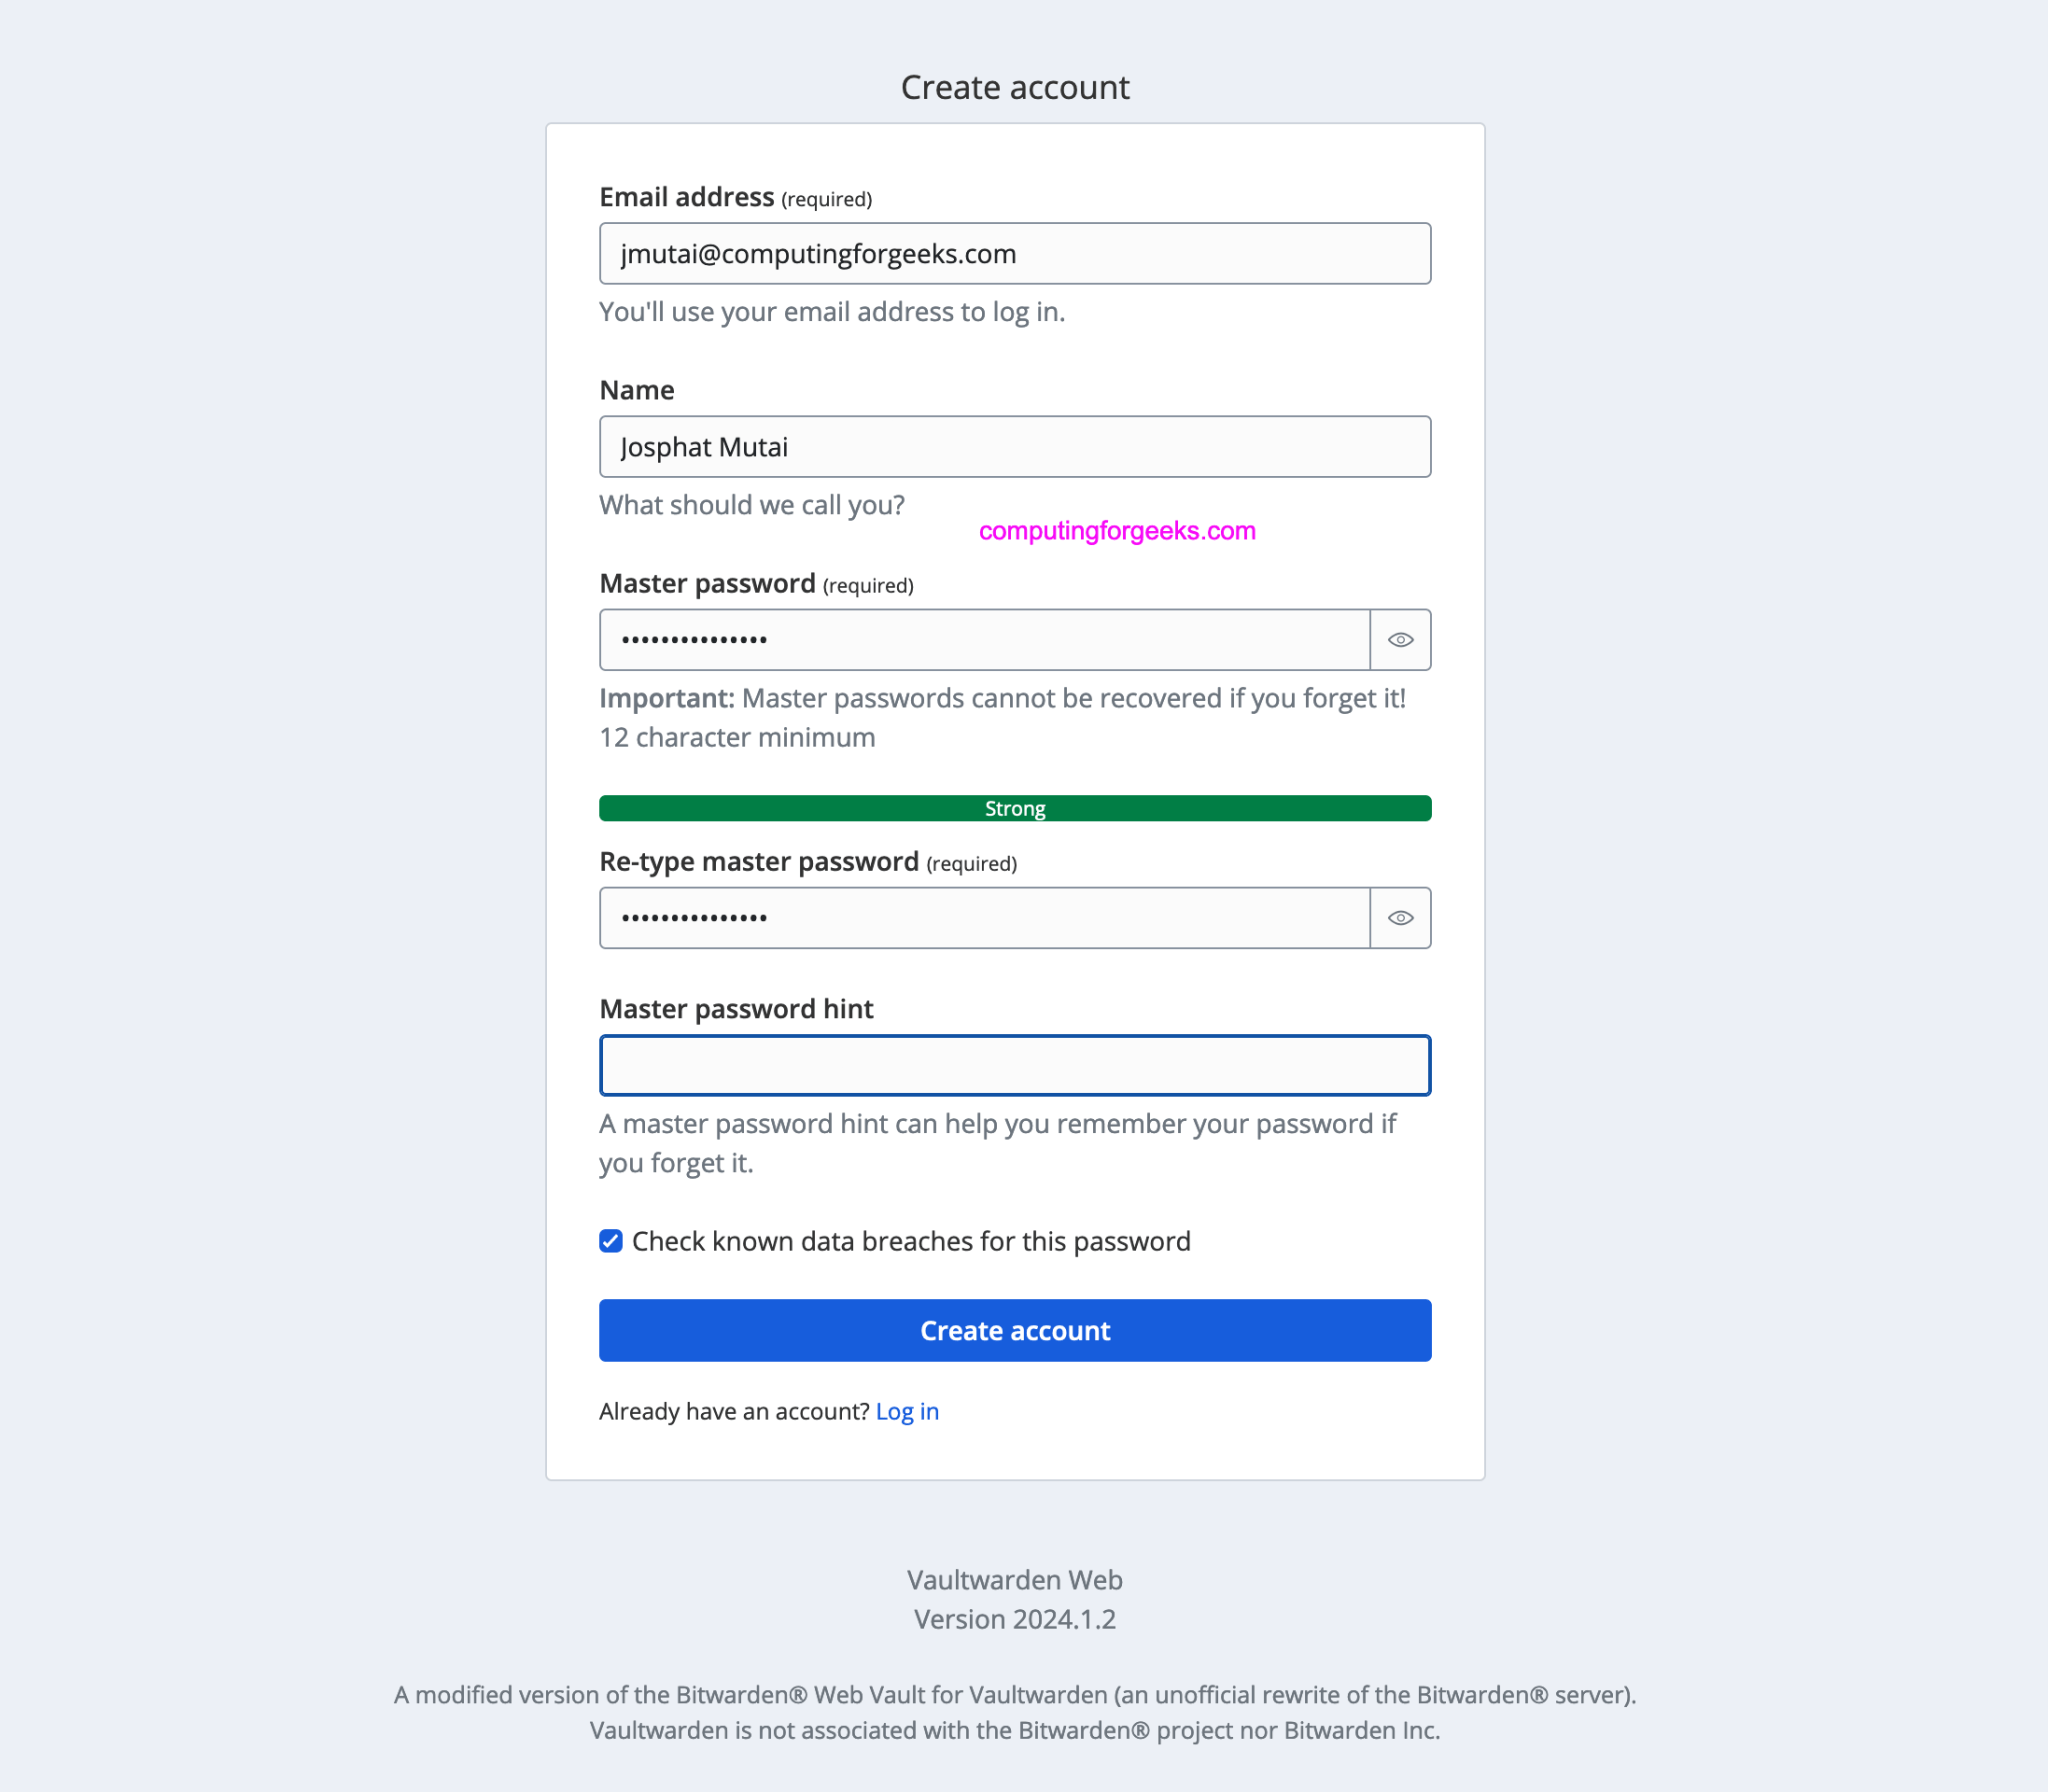2048x1792 pixels.
Task: Click the 'Version 2024.1.2' text
Action: [1014, 1619]
